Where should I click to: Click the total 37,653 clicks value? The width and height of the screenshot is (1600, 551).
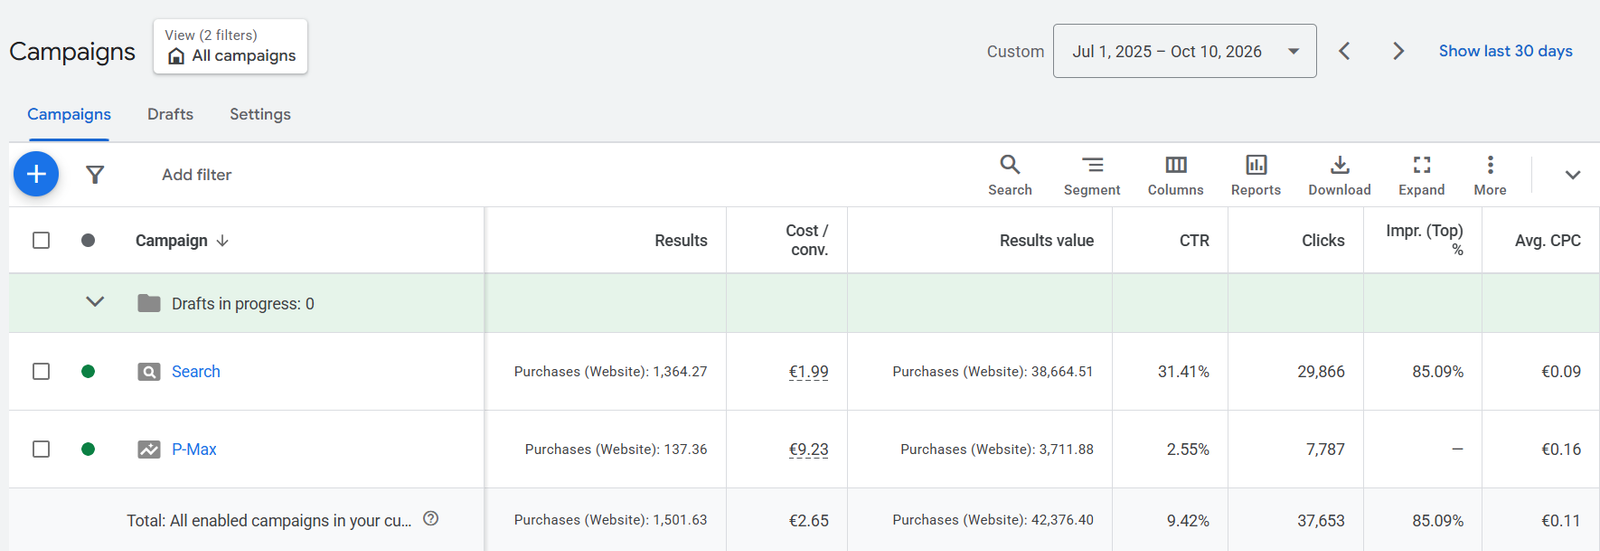[1321, 521]
